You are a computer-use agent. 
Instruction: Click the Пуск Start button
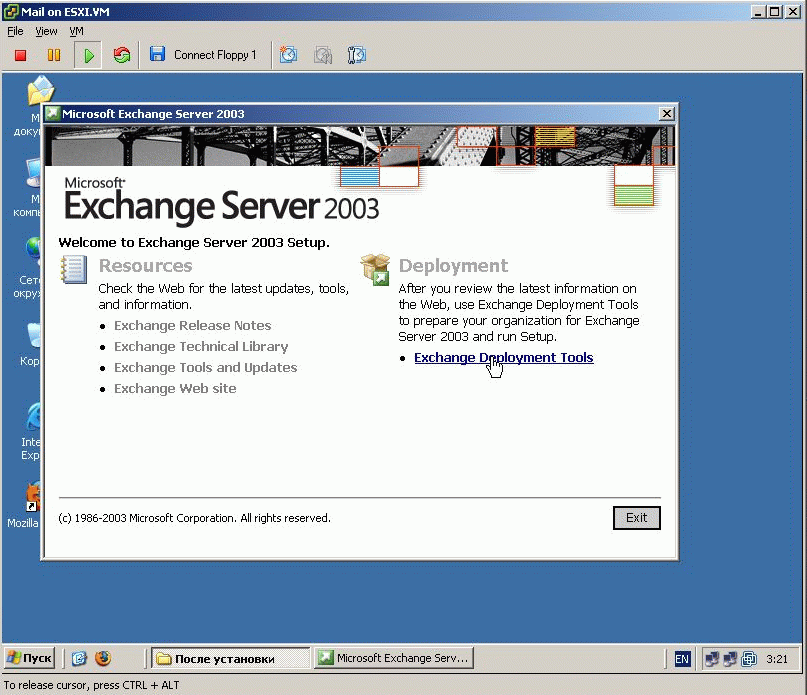coord(29,658)
